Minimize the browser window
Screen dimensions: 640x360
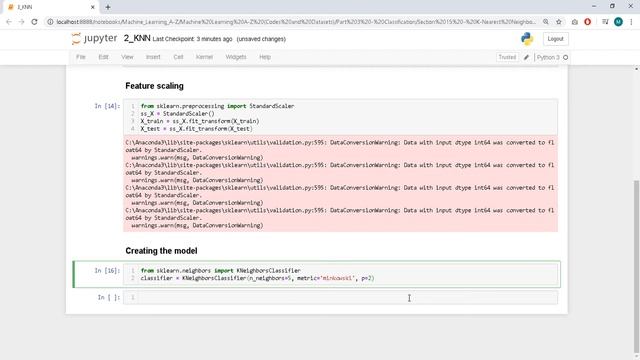[x=594, y=6]
